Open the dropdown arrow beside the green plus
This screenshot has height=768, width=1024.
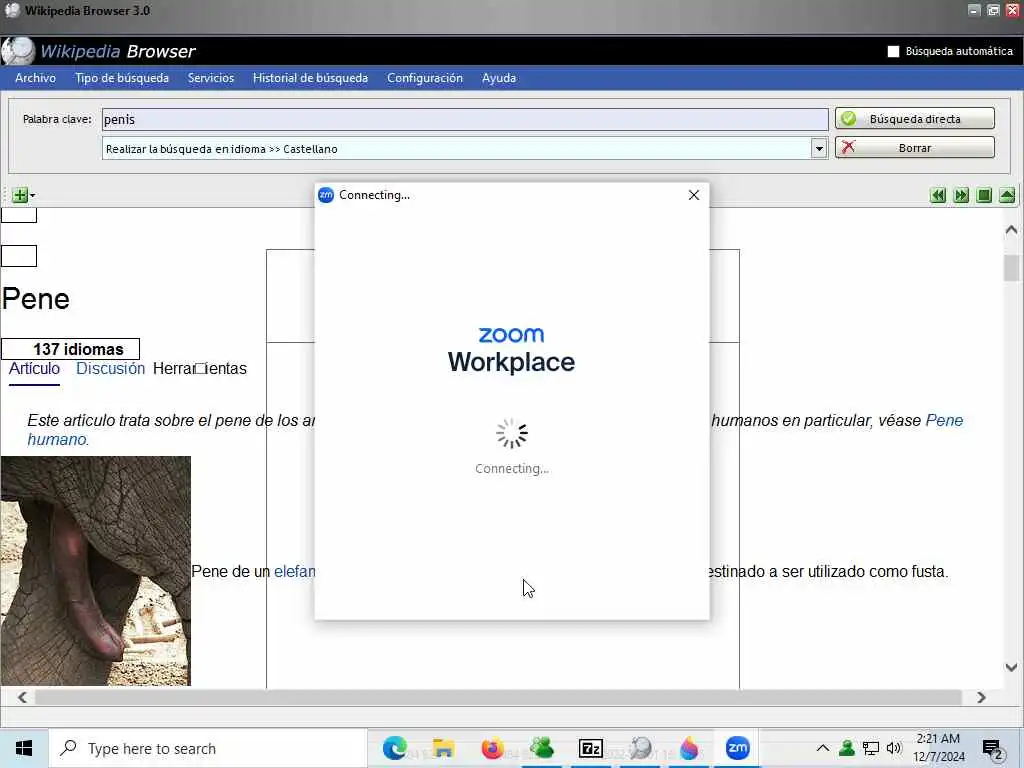[x=33, y=195]
